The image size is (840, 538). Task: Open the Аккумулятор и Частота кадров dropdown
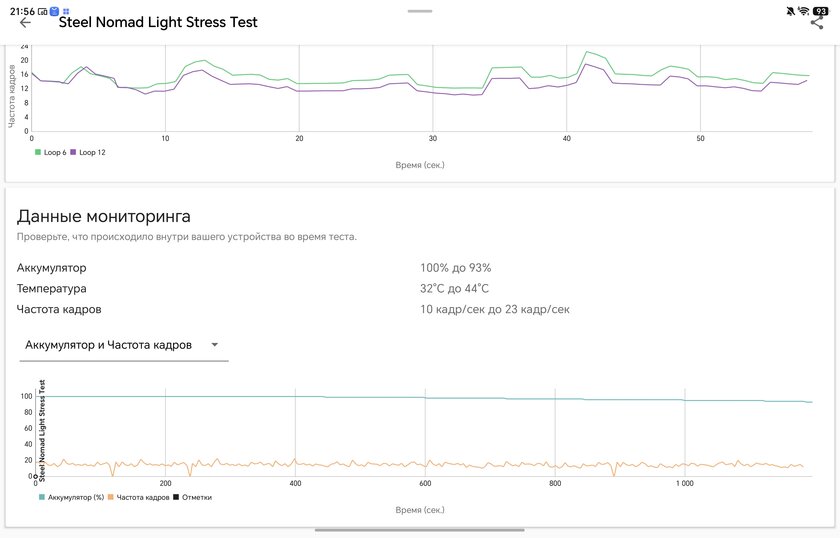(x=124, y=345)
